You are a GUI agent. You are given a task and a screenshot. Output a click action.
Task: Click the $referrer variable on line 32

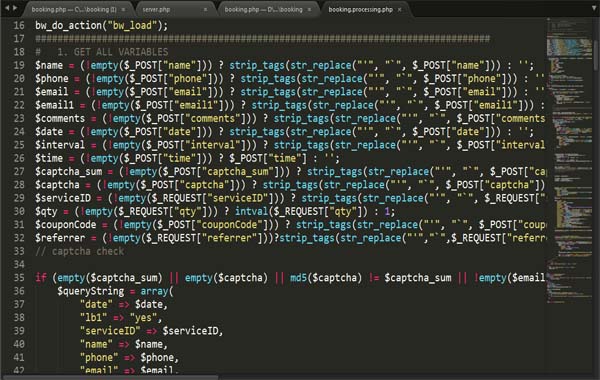(60, 238)
